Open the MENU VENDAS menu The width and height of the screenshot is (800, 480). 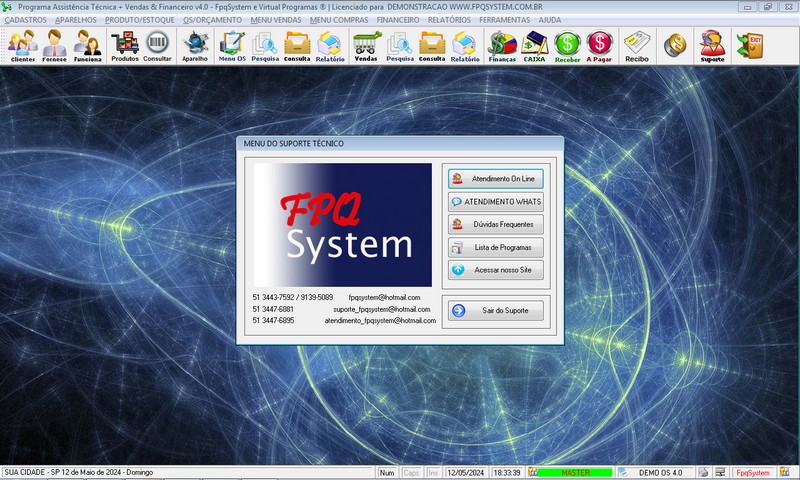click(276, 20)
